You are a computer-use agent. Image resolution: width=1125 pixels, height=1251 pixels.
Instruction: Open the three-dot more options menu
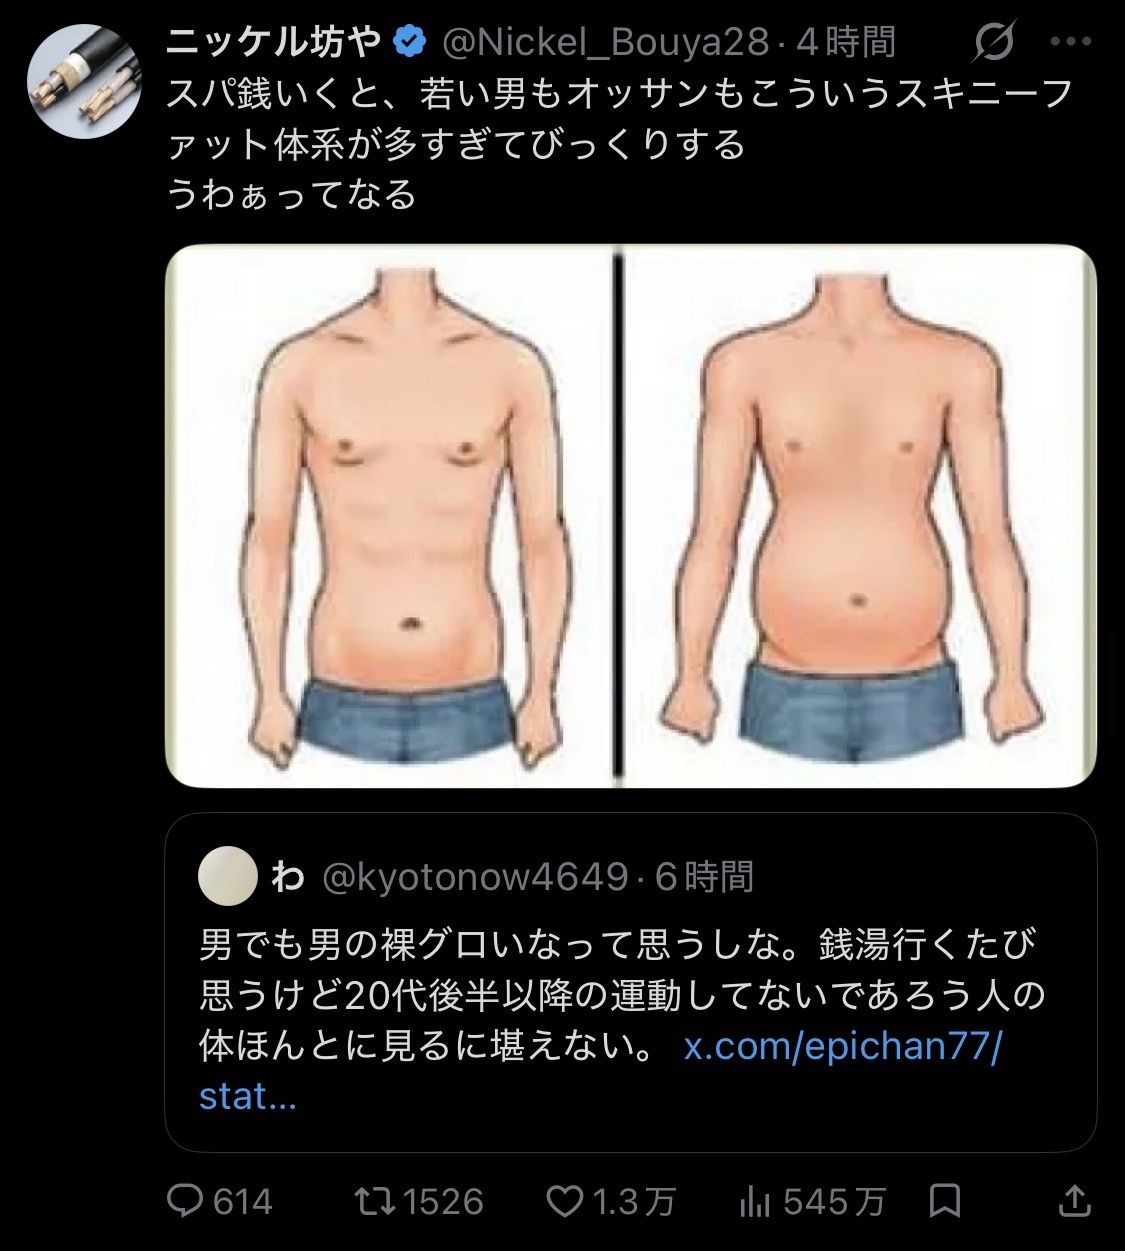(x=1071, y=43)
